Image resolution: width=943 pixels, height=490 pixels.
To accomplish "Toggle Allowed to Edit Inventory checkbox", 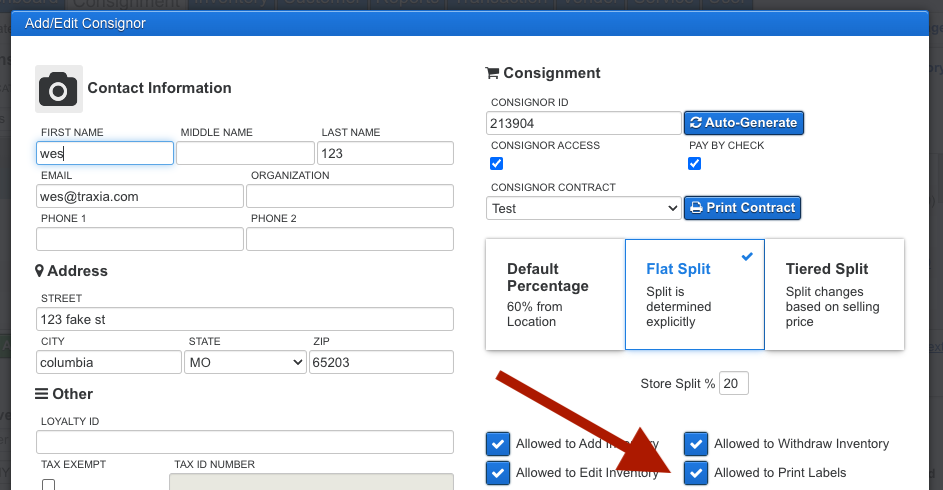I will (x=498, y=472).
